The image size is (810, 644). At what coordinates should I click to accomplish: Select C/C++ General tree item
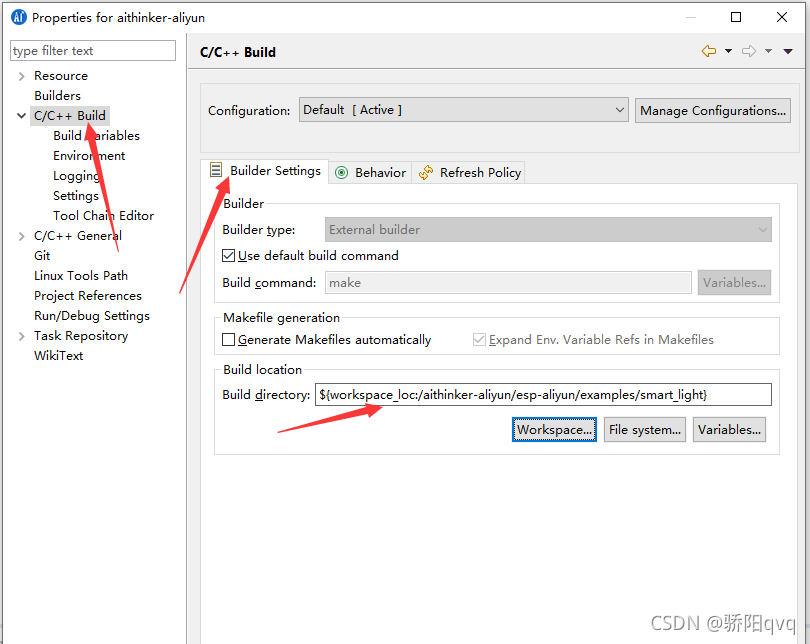78,236
